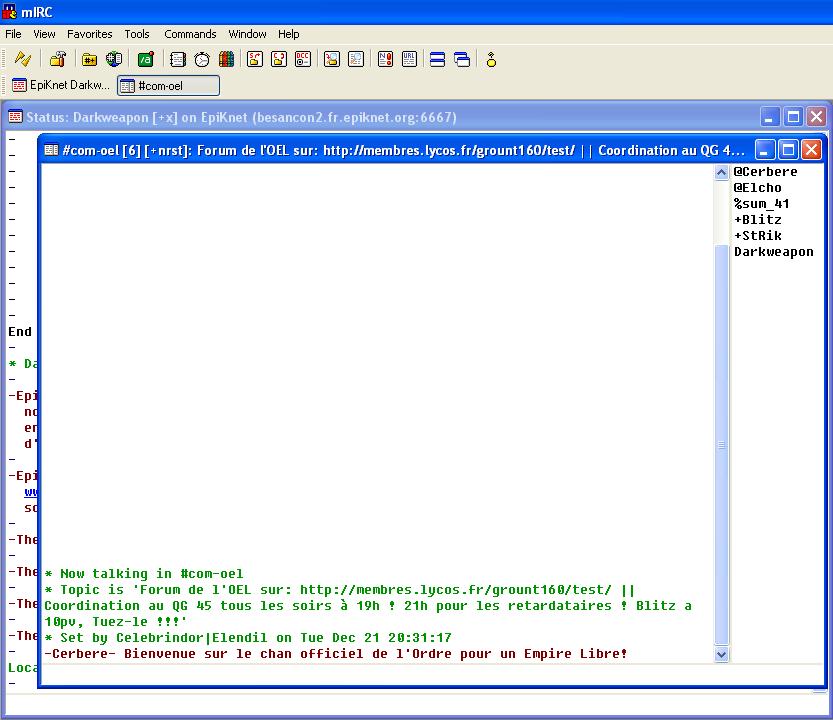Minimize the Status window
The height and width of the screenshot is (720, 833).
pos(769,117)
